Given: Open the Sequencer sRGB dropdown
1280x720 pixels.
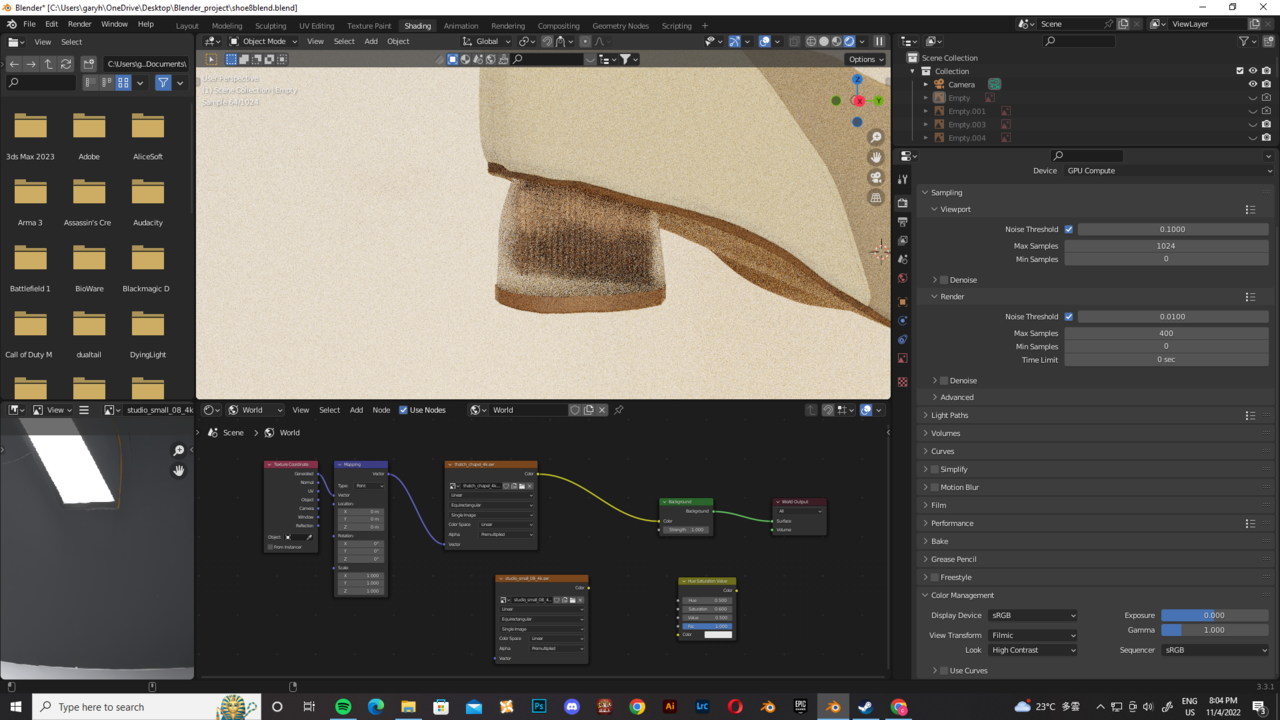Looking at the screenshot, I should click(x=1216, y=650).
